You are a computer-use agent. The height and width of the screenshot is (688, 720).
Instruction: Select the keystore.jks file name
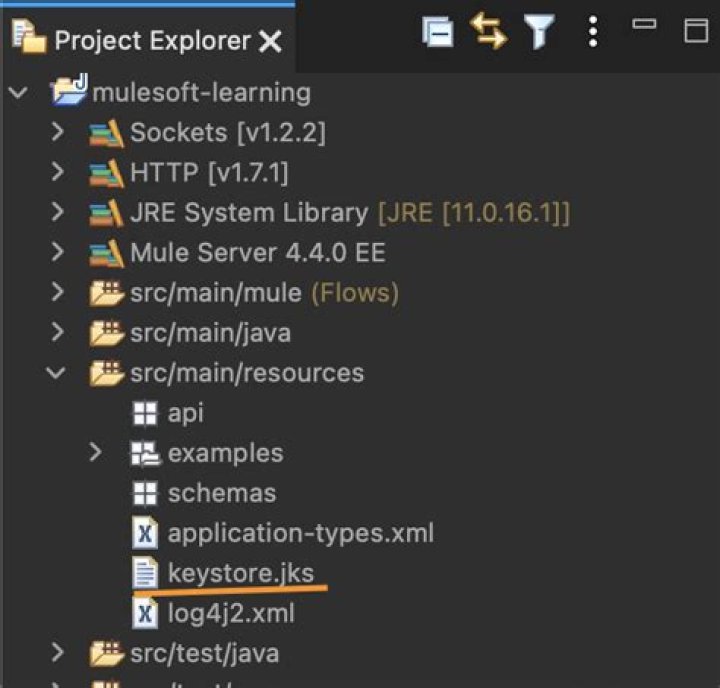[x=241, y=573]
